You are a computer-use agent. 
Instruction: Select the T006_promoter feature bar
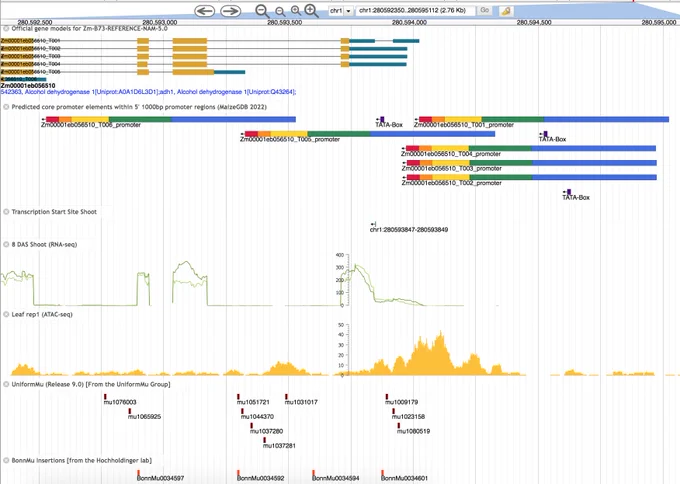click(171, 119)
